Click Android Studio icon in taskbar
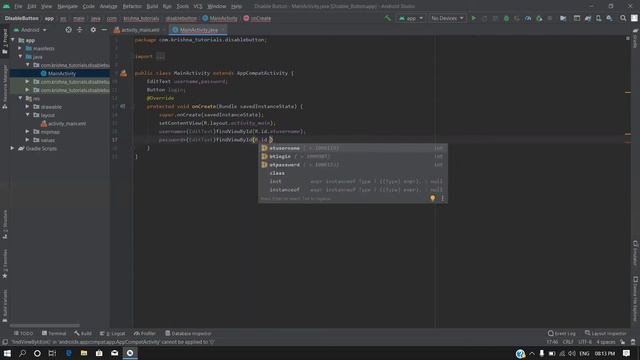 coord(130,353)
